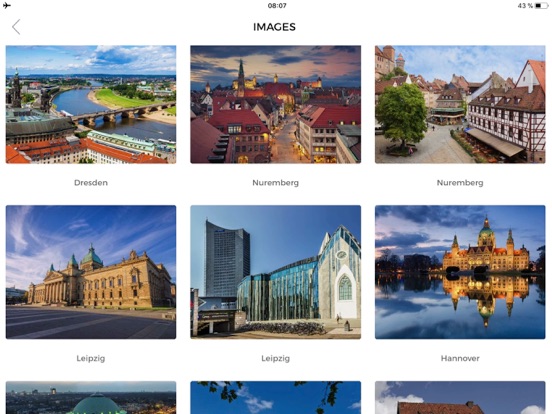Open the green dome aerial image
This screenshot has width=552, height=414.
click(91, 397)
